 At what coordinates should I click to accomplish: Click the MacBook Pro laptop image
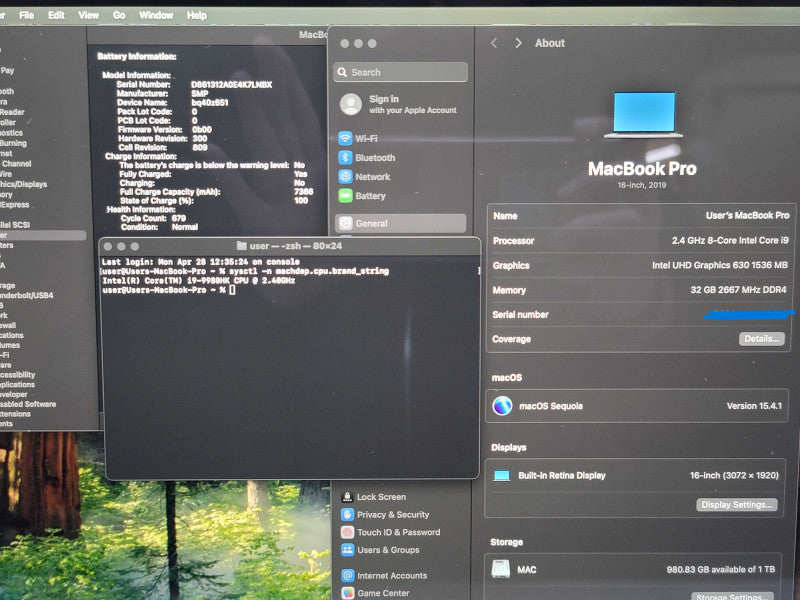644,114
